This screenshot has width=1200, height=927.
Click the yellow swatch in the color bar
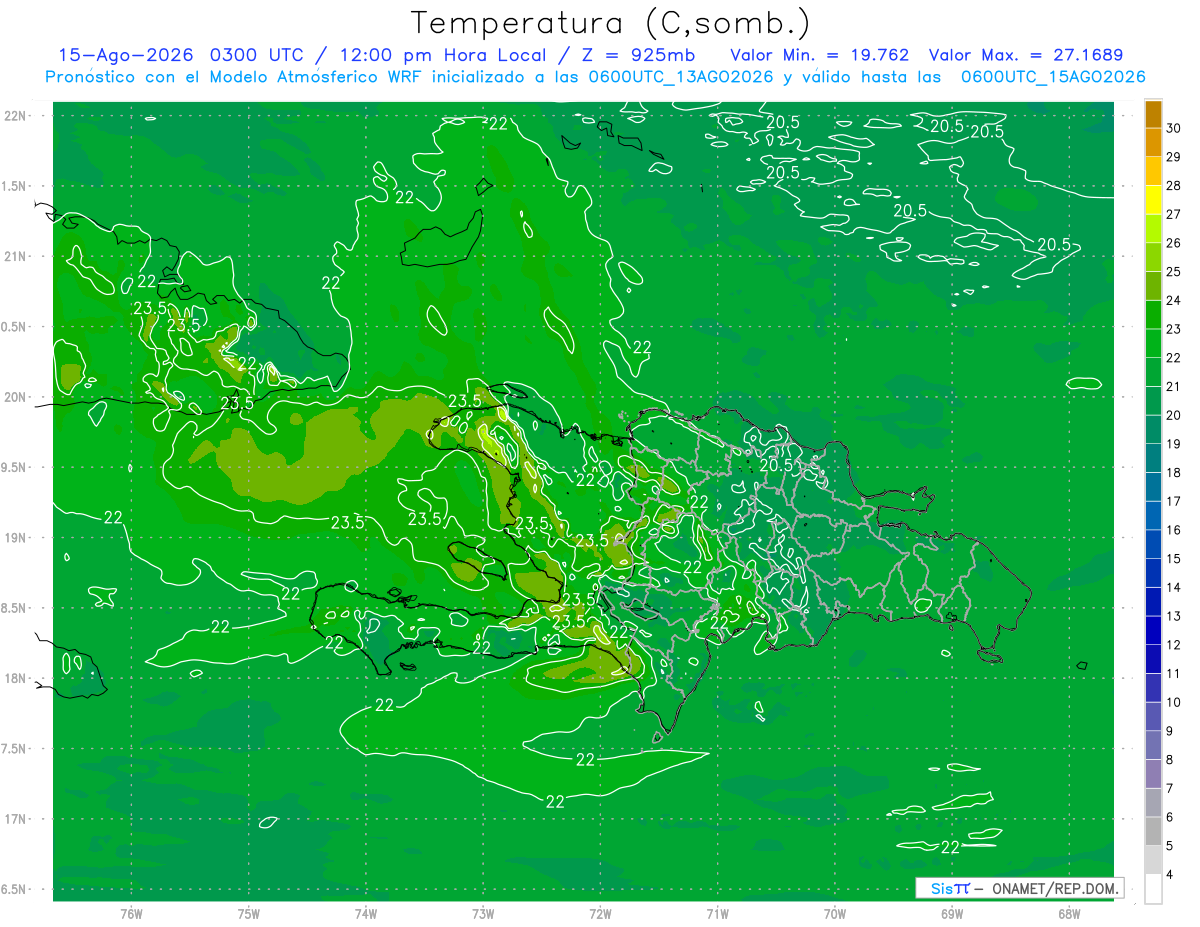1153,200
